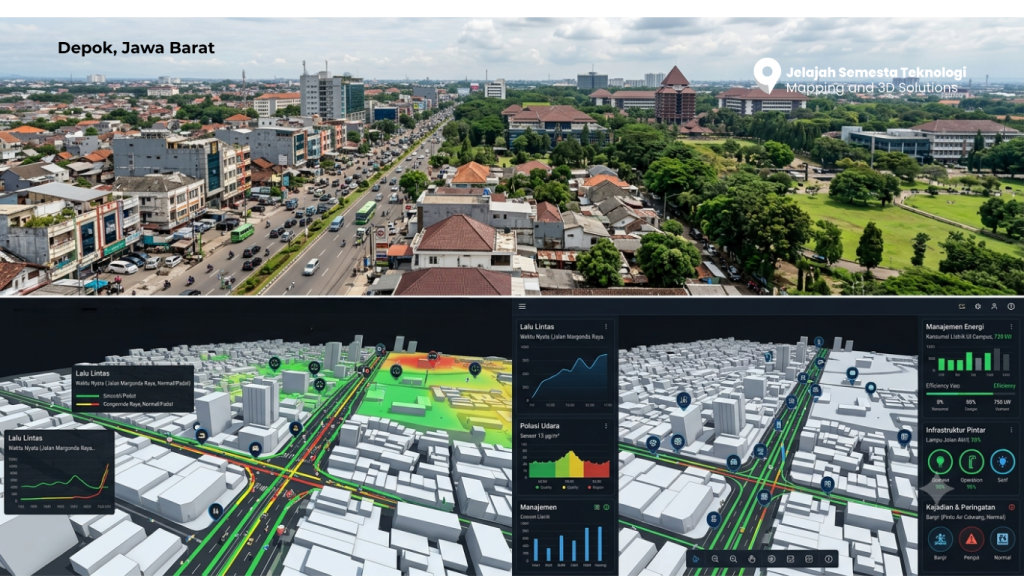1024x576 pixels.
Task: Click the Polusi Udara colored area chart
Action: (x=569, y=464)
